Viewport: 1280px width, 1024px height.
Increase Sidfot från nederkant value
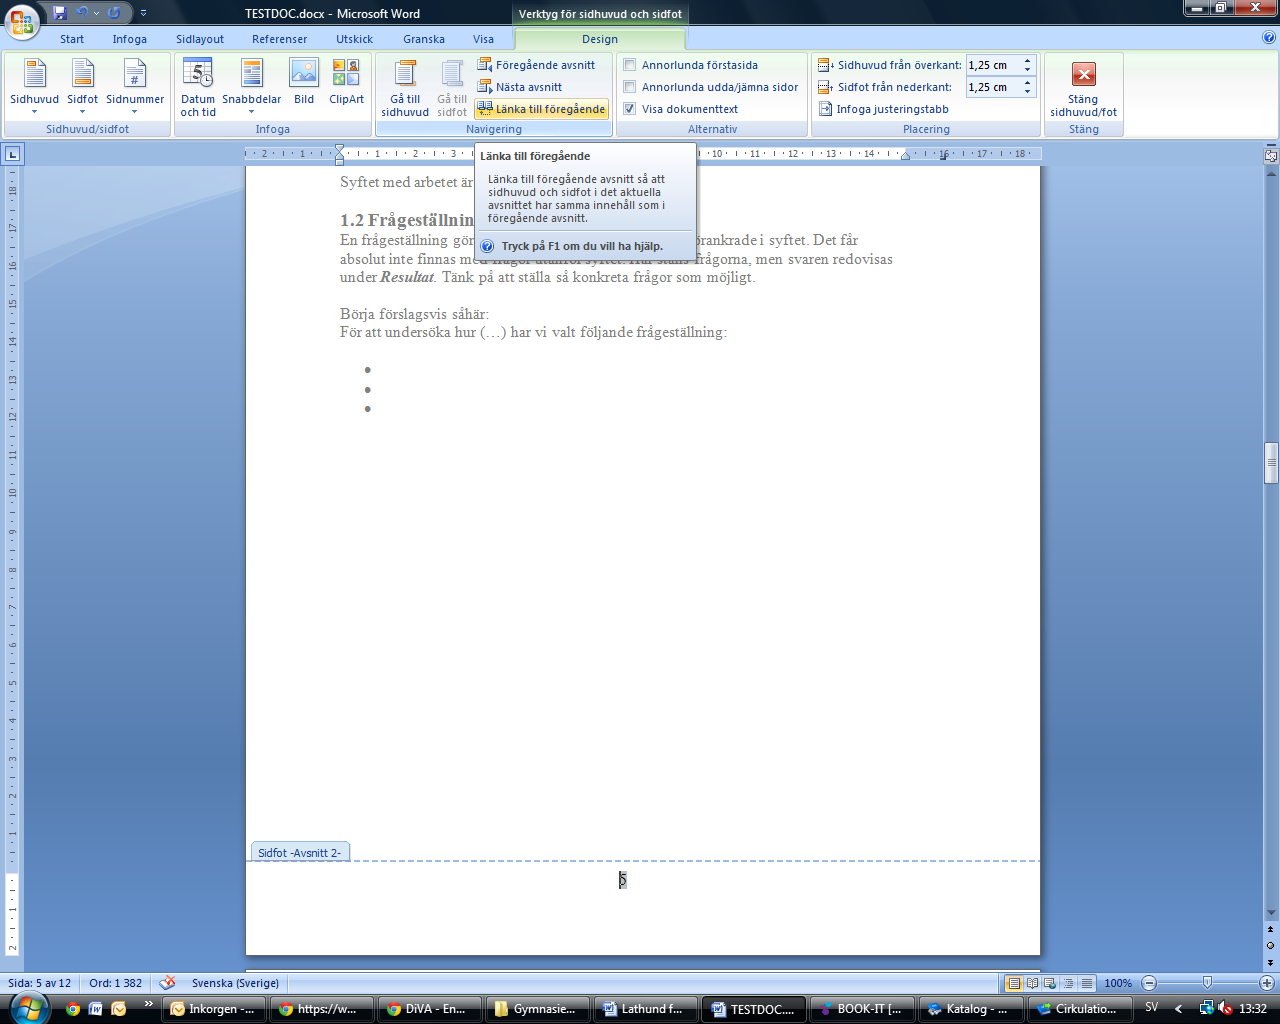click(1027, 83)
